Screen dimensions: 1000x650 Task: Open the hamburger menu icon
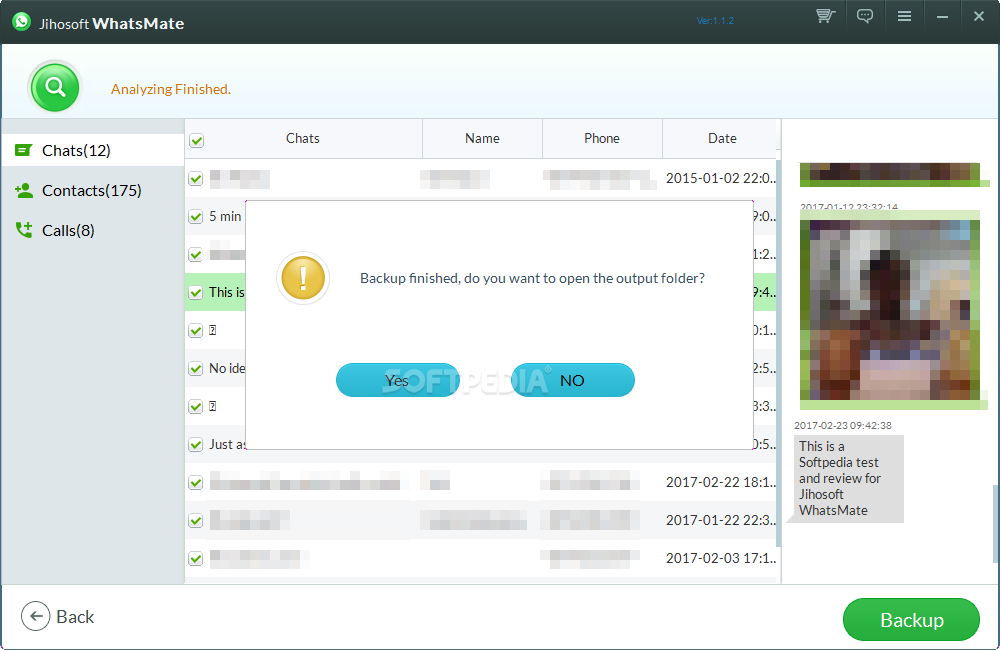(904, 16)
